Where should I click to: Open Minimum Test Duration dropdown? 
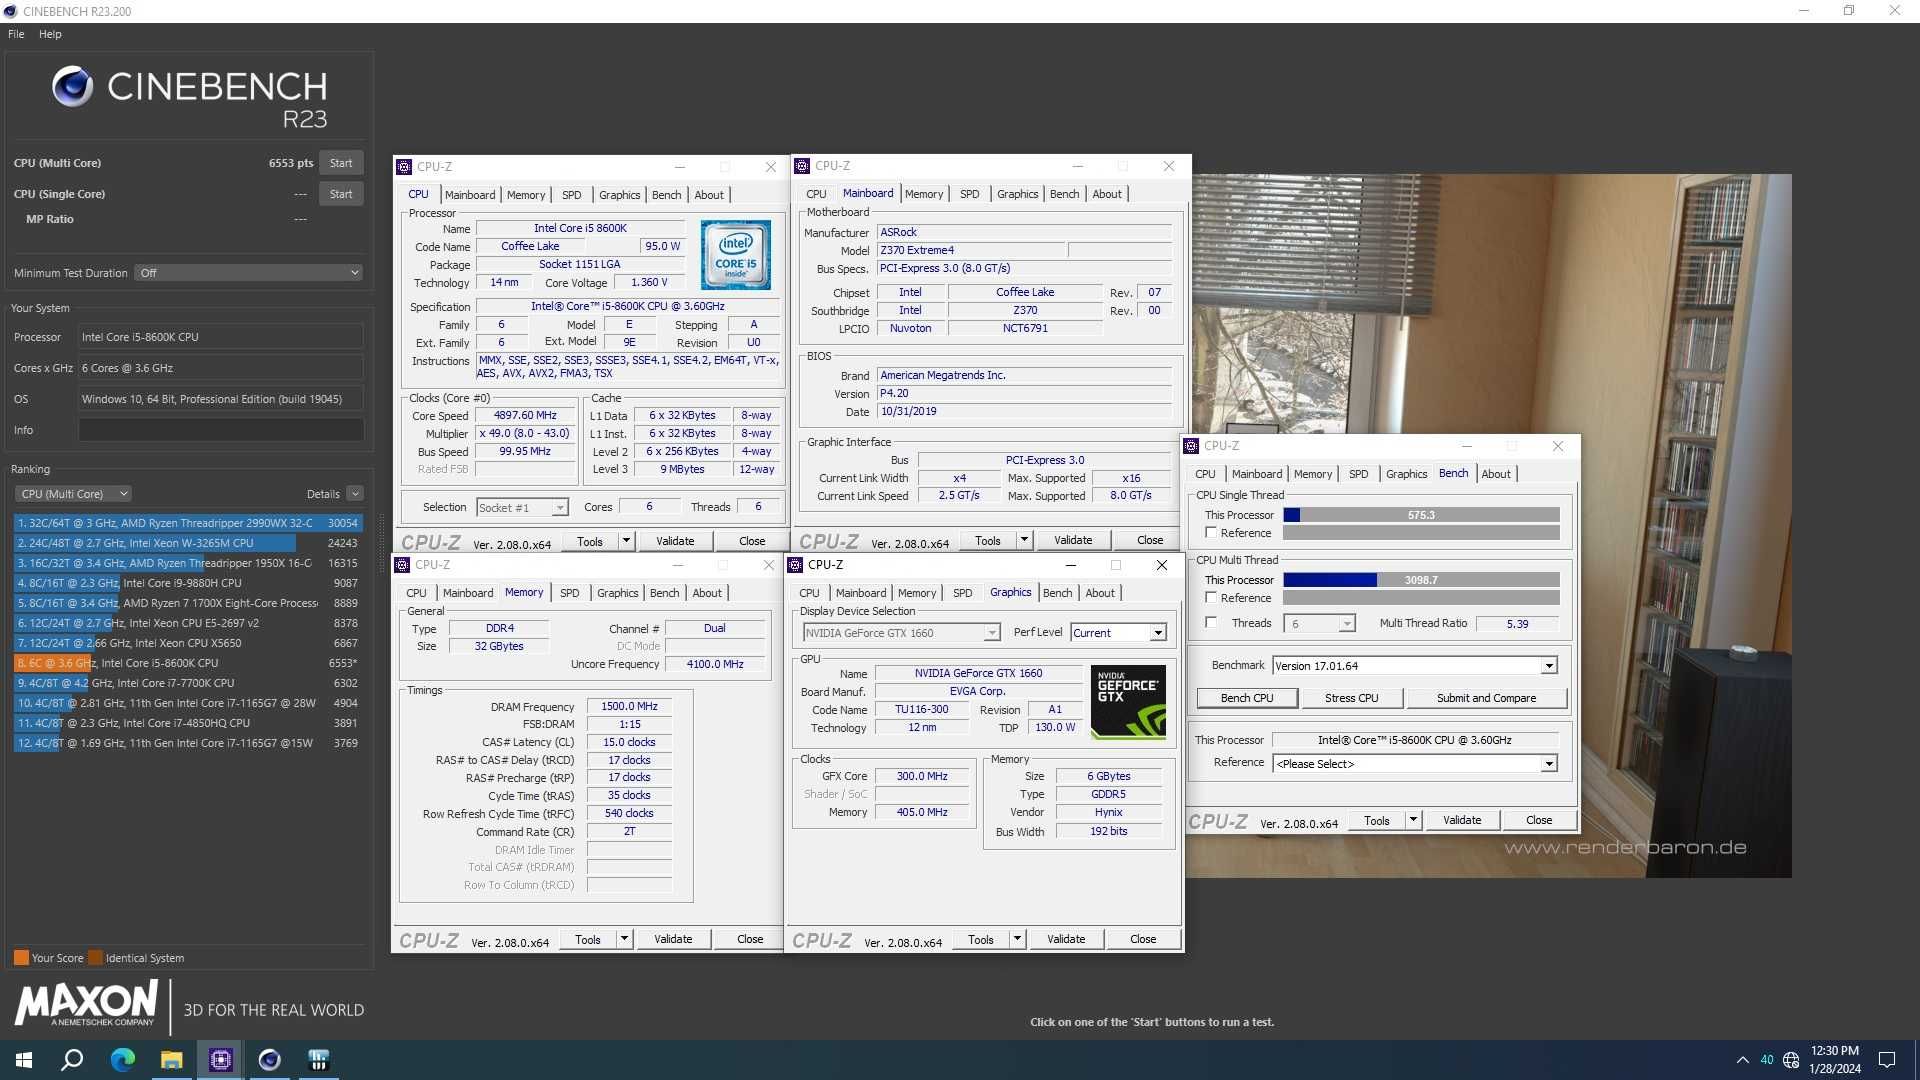248,273
